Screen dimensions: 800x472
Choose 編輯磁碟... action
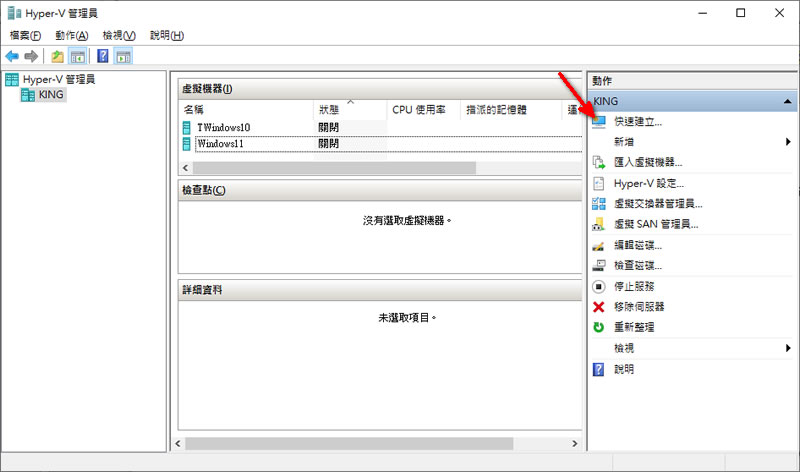[x=638, y=245]
